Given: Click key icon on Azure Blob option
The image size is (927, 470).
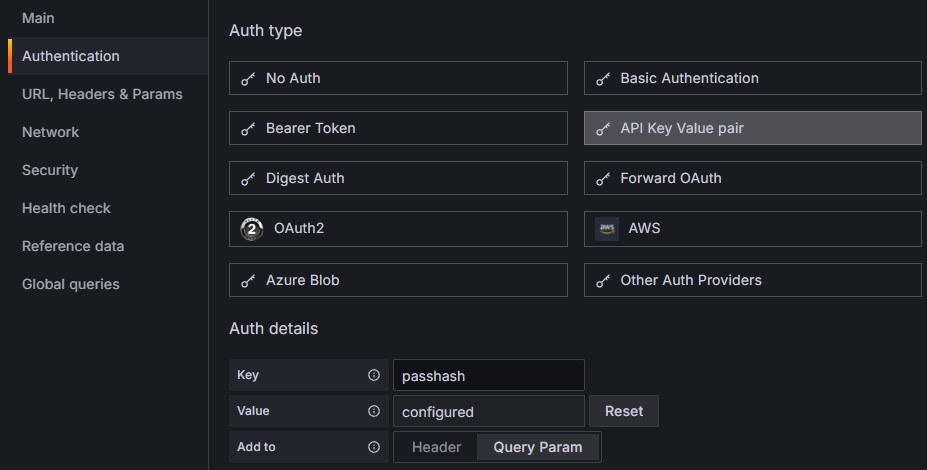Looking at the screenshot, I should [x=248, y=281].
